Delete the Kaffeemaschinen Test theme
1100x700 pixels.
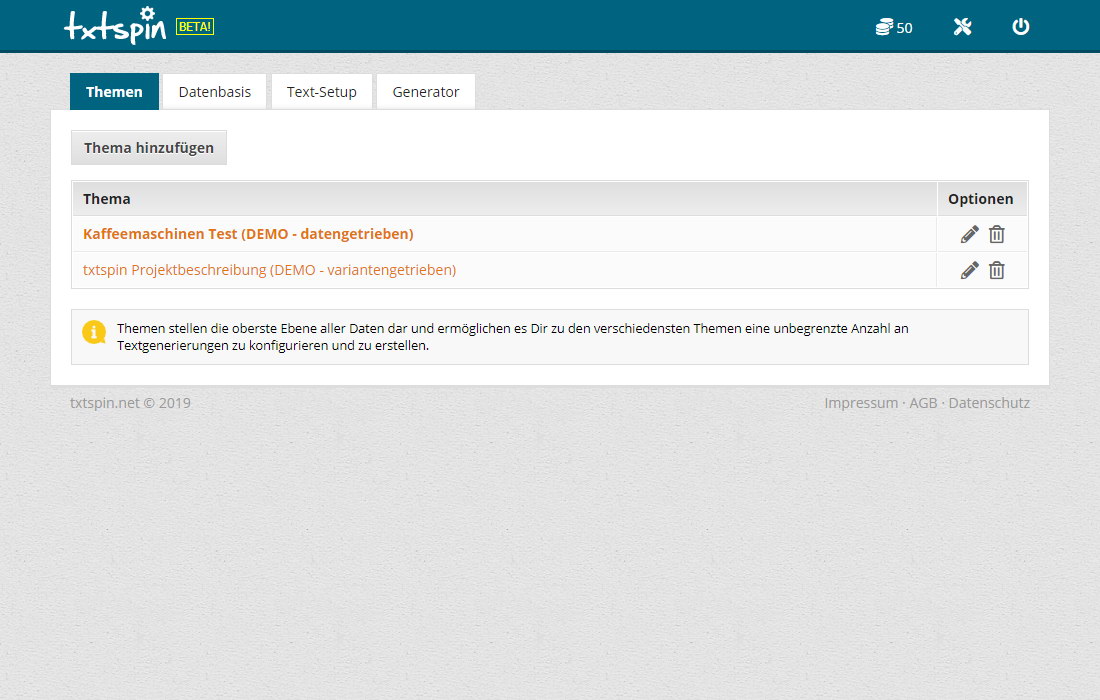coord(997,234)
